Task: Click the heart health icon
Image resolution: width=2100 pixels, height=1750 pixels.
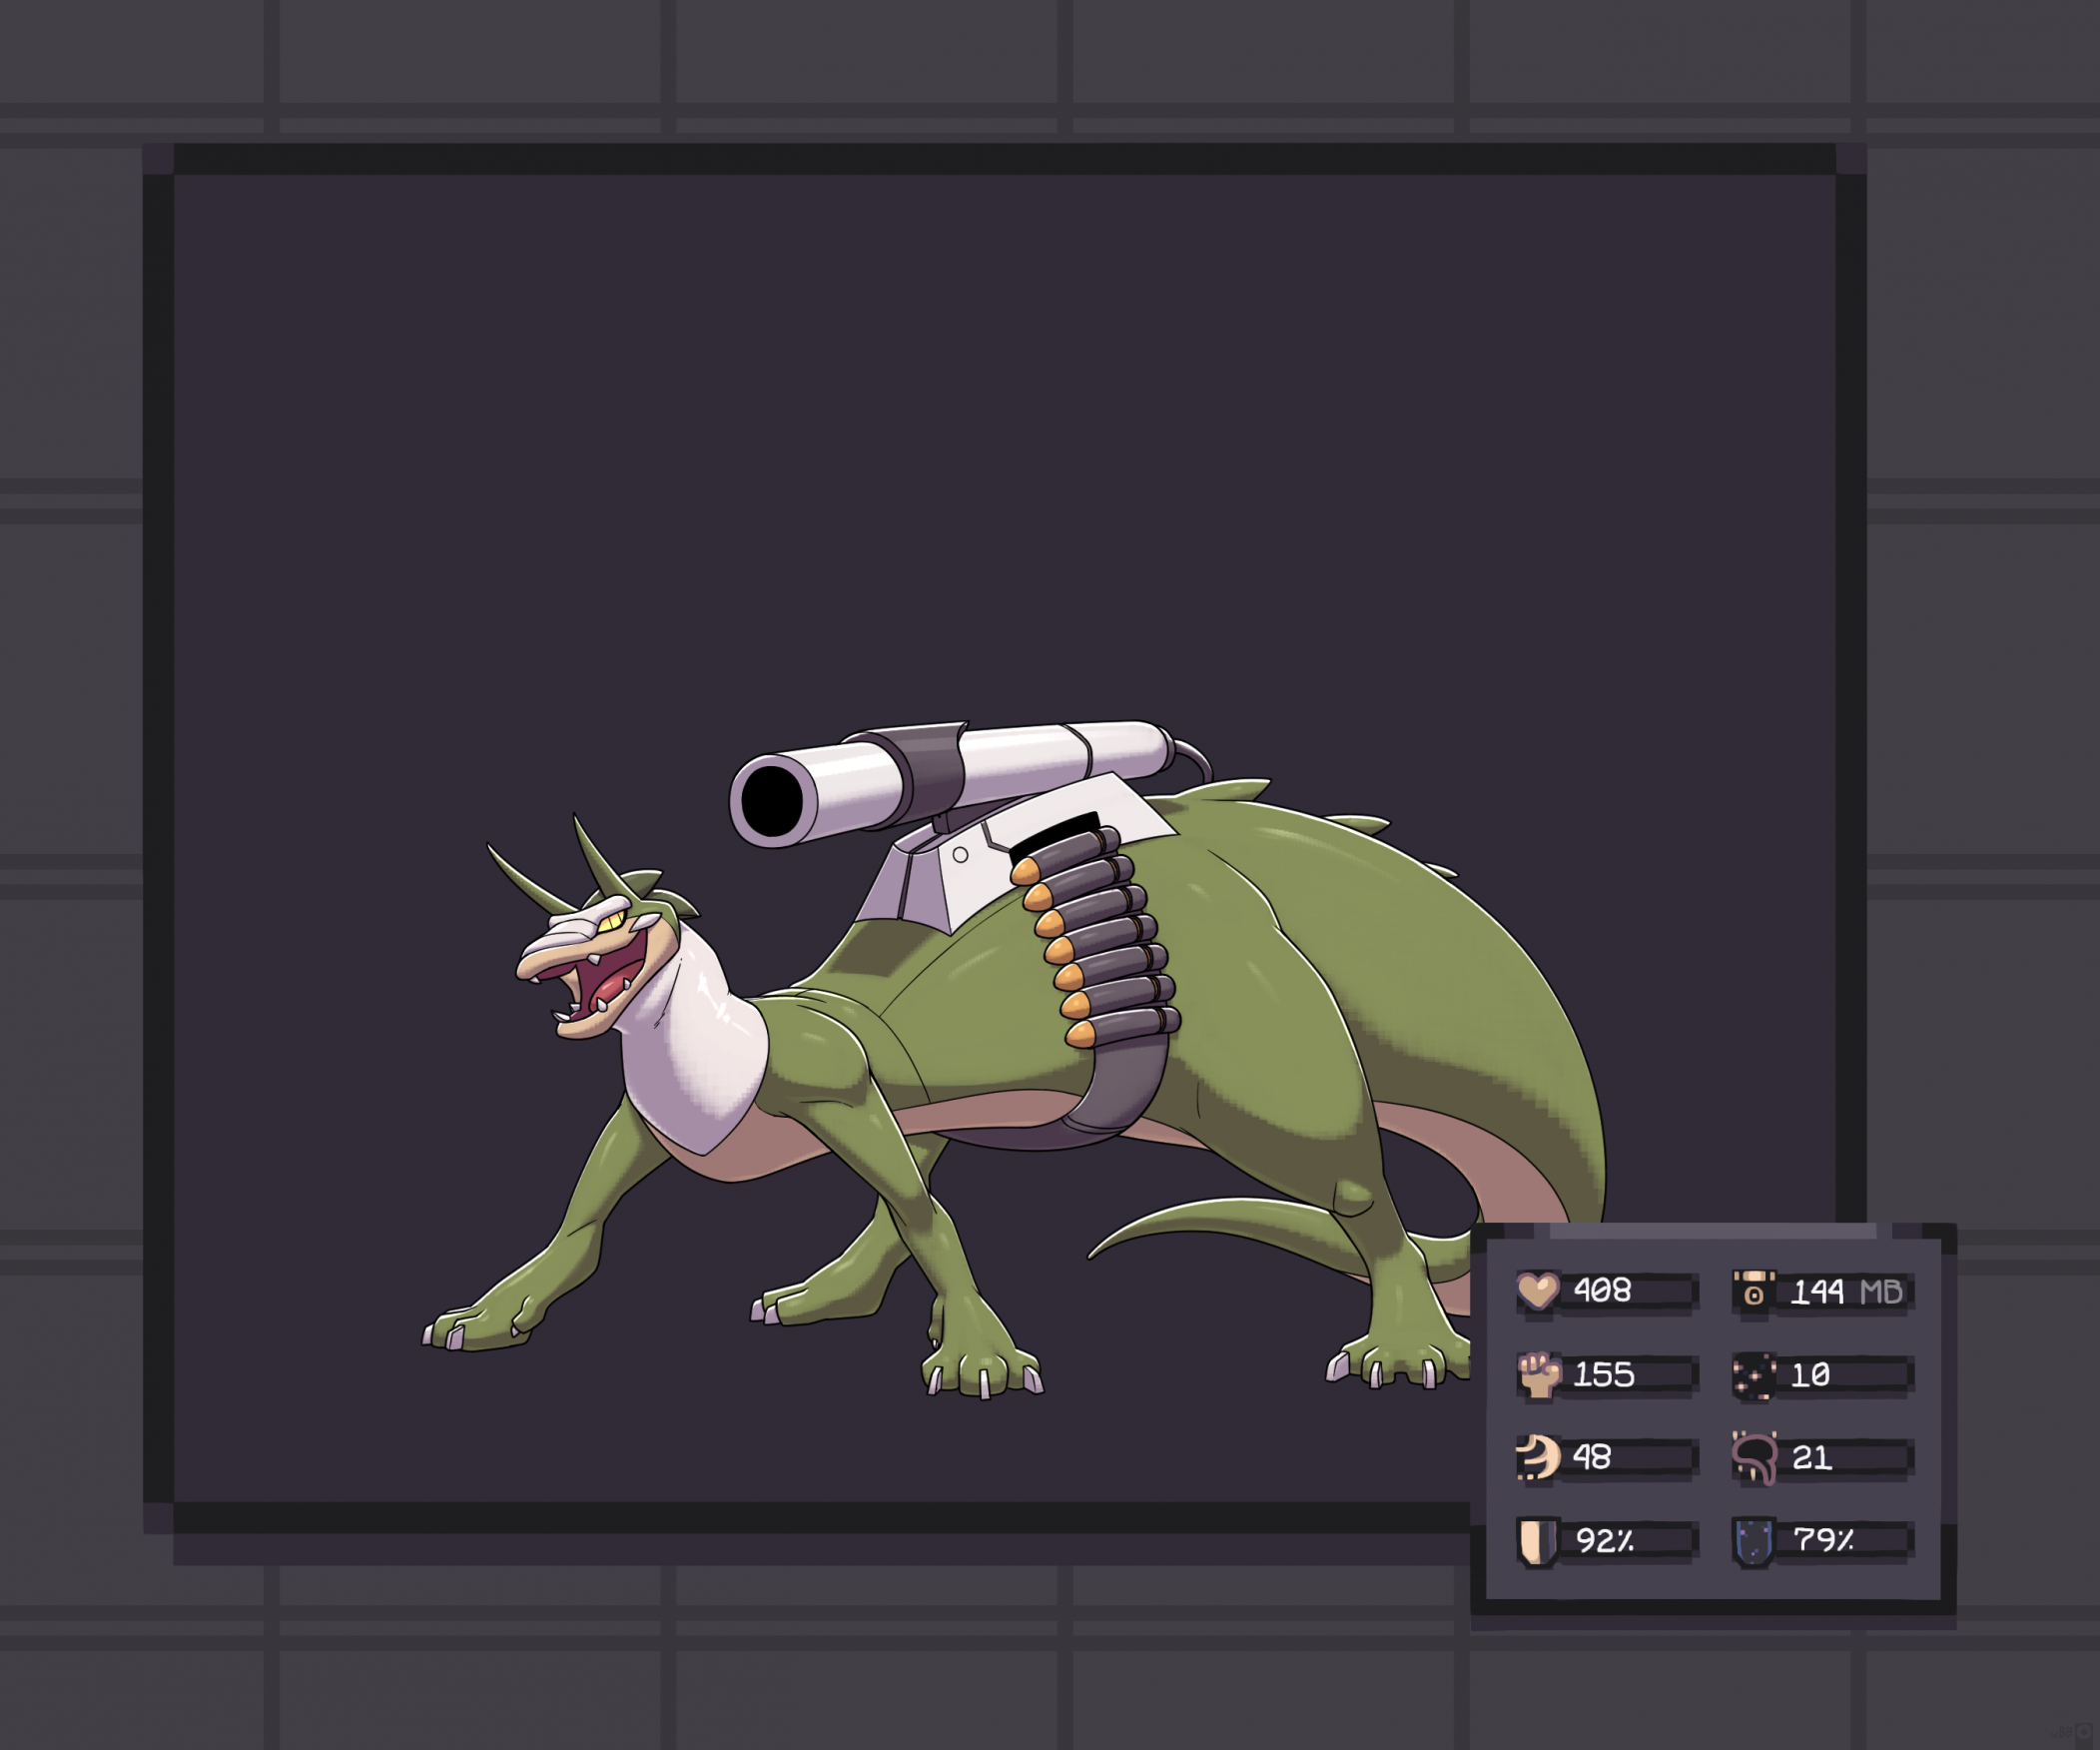Action: coord(1538,1291)
